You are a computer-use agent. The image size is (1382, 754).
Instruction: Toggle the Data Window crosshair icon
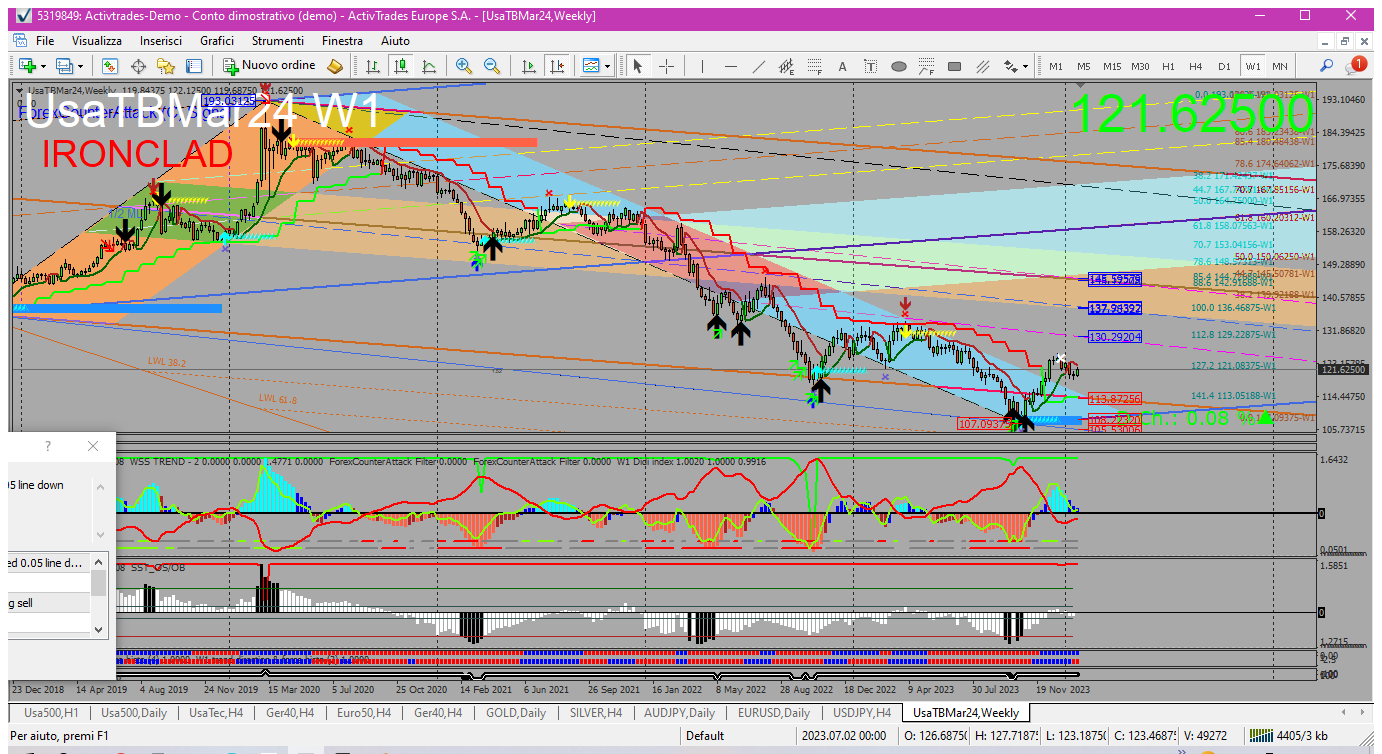click(138, 66)
